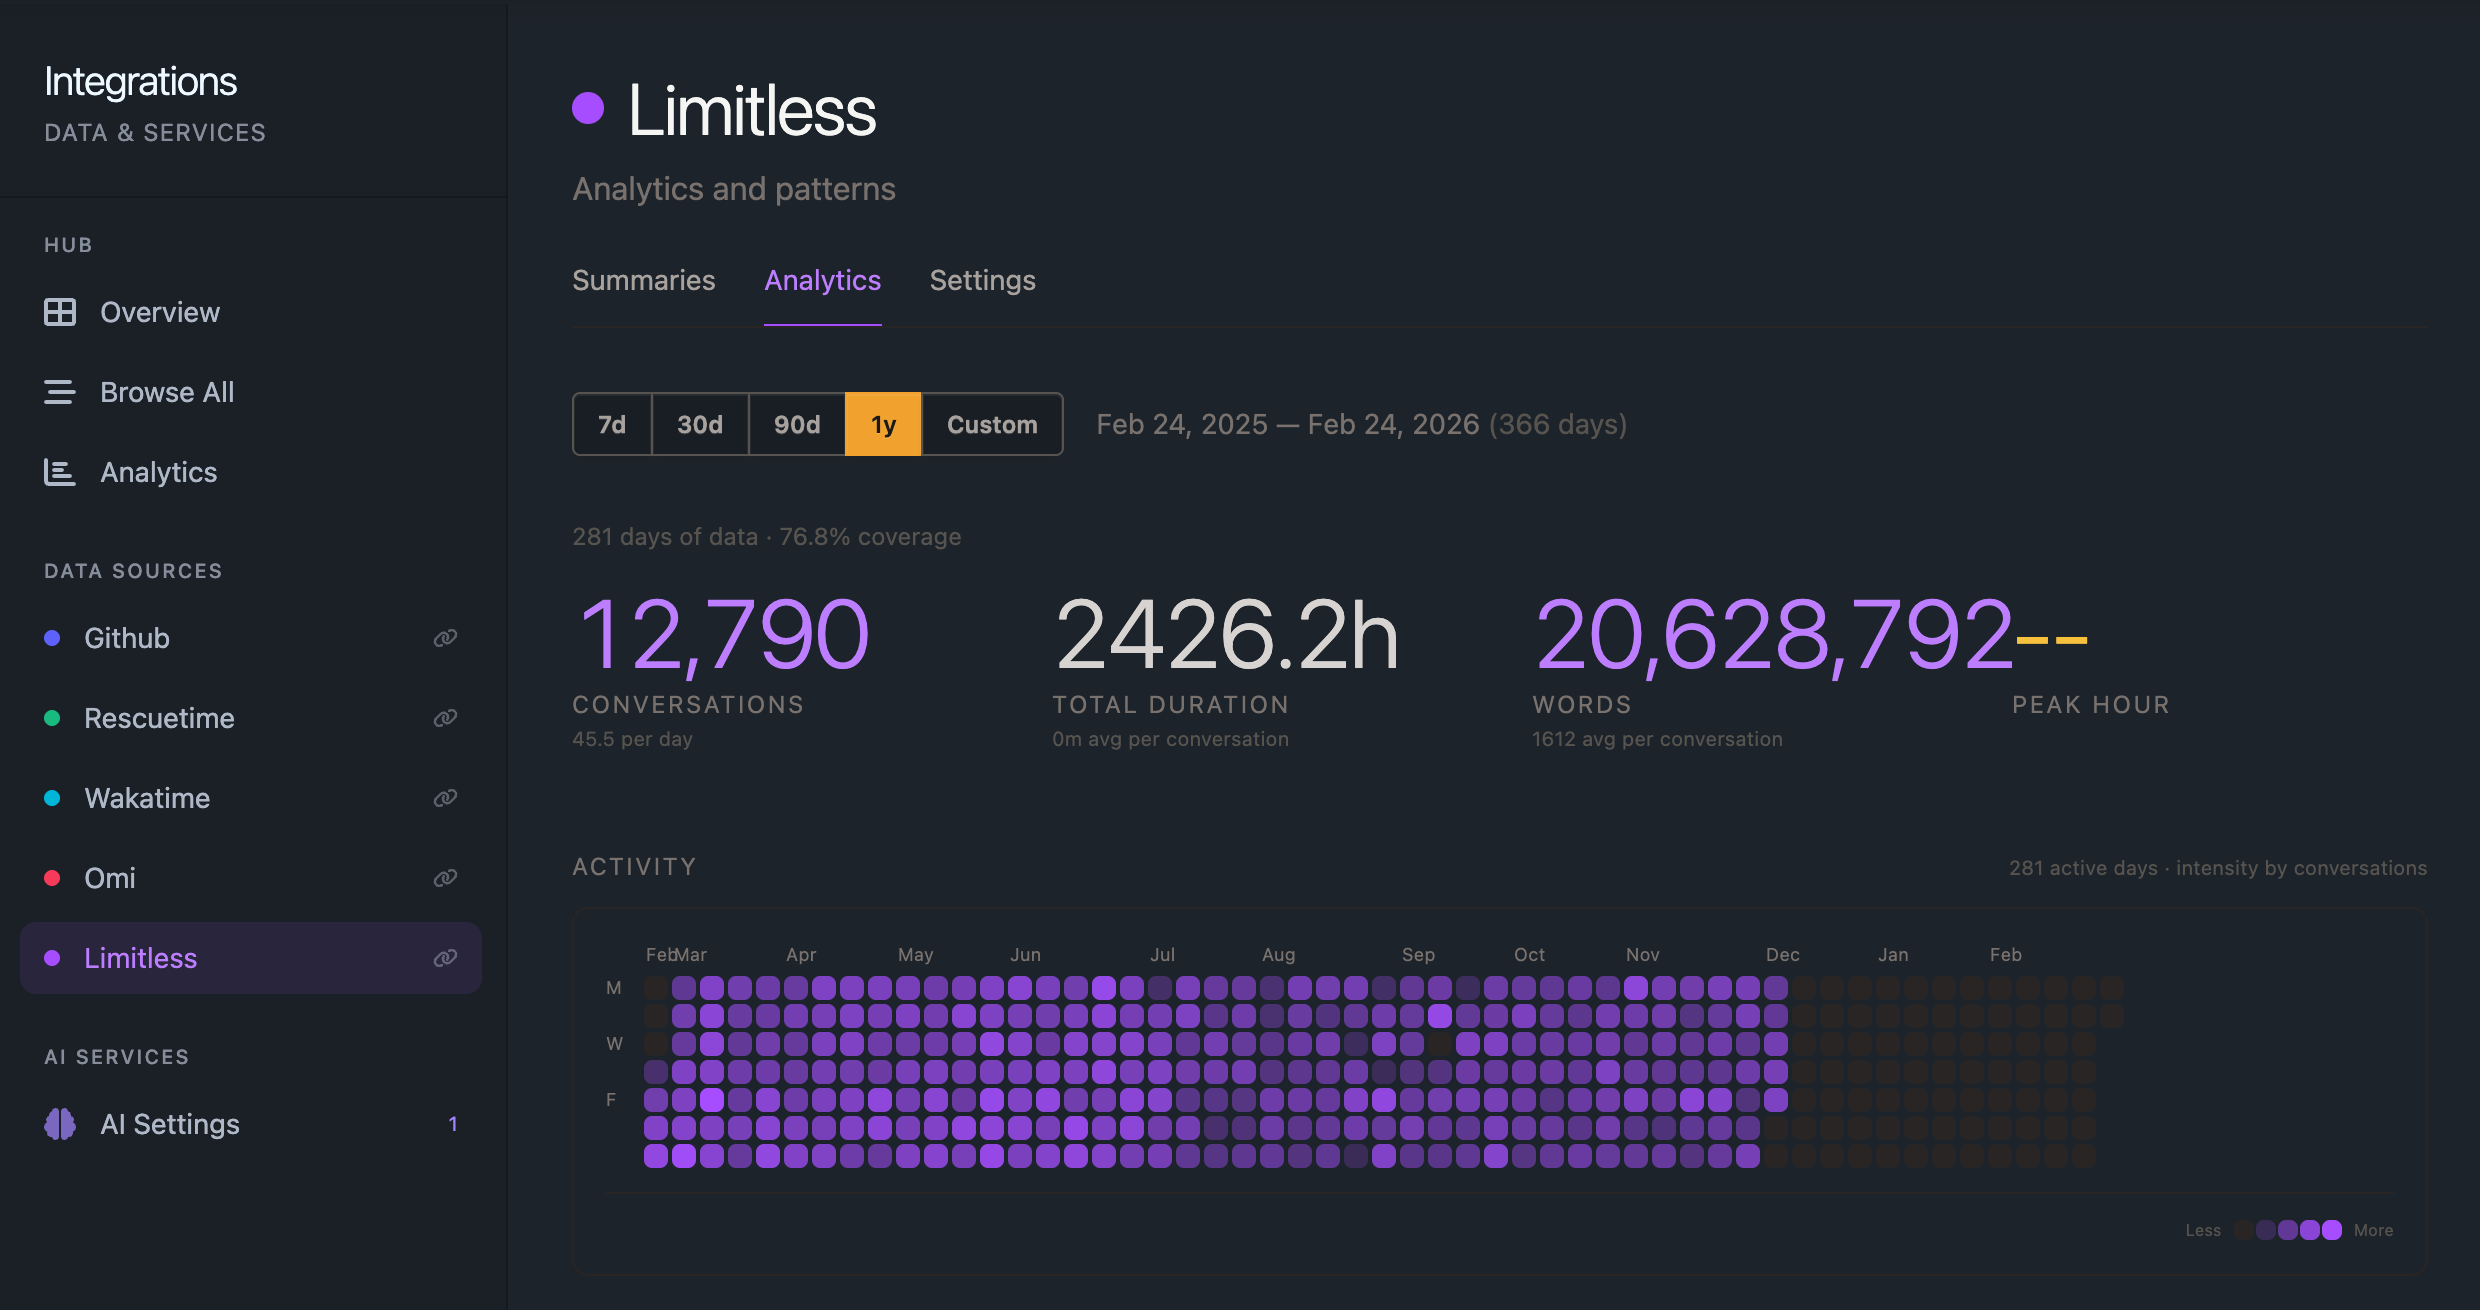Switch the range to 90d
This screenshot has height=1310, width=2480.
(796, 424)
